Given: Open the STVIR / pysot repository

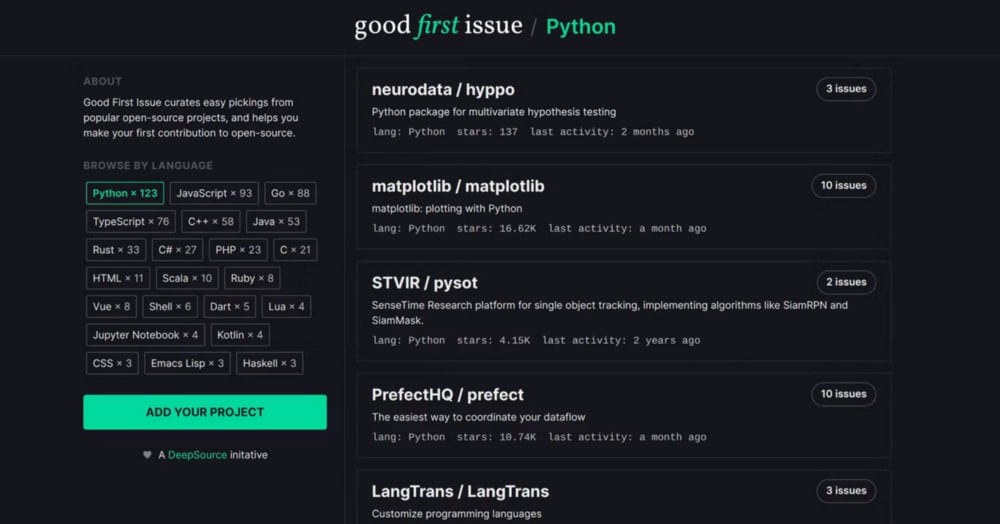Looking at the screenshot, I should point(425,283).
